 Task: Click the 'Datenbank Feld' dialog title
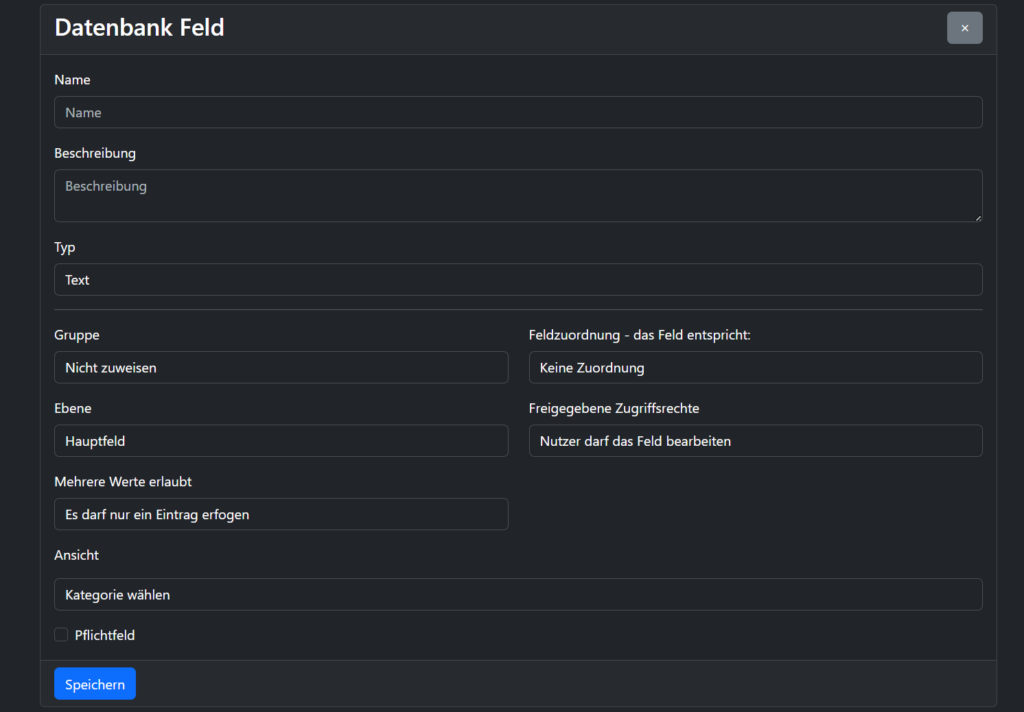139,28
